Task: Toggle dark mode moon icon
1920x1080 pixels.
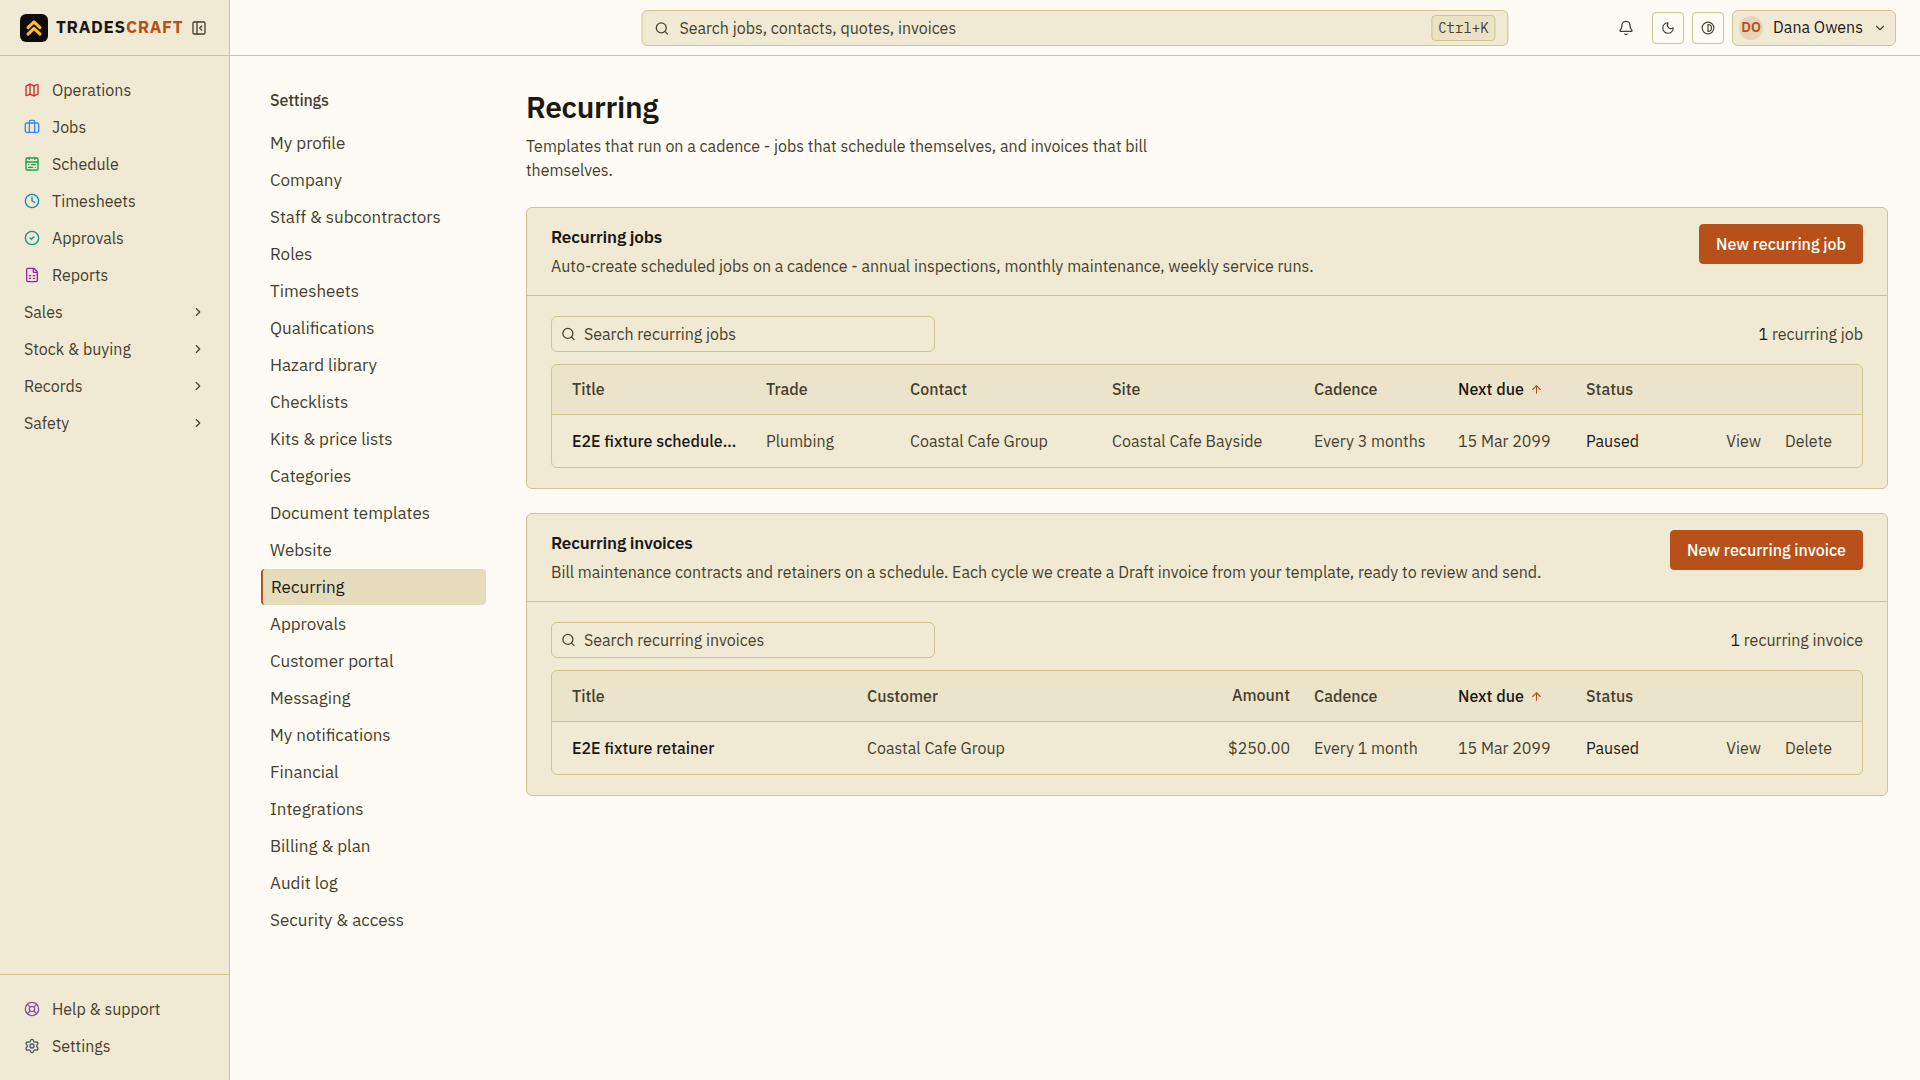Action: click(x=1668, y=28)
